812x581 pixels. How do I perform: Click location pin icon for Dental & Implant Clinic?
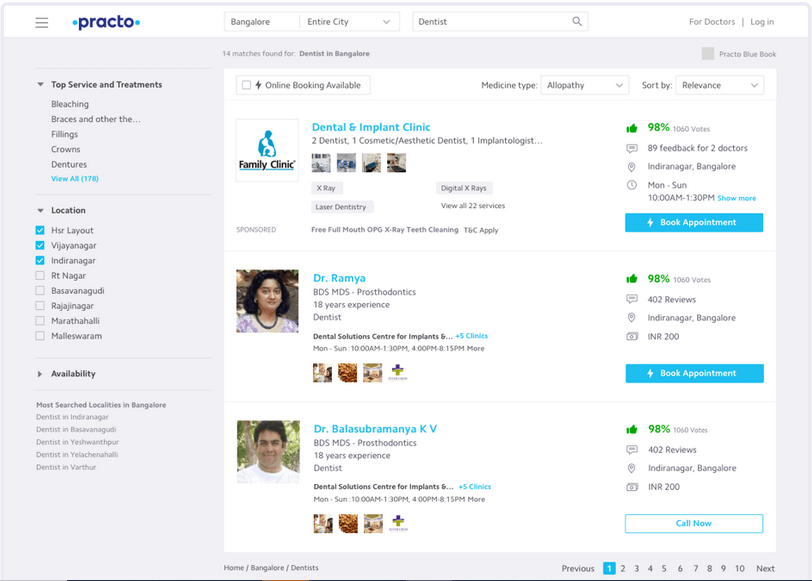click(x=631, y=167)
